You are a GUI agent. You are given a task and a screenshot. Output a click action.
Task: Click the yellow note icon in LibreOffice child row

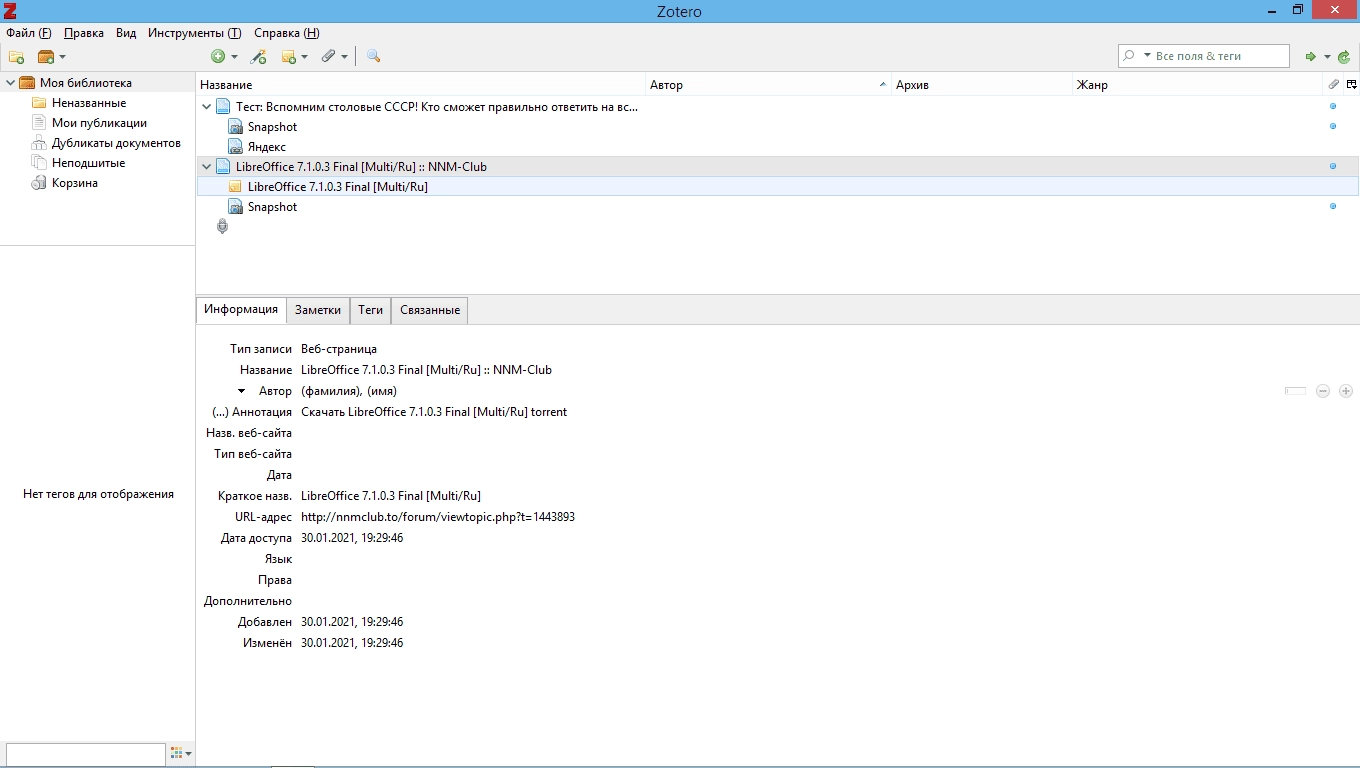click(236, 187)
